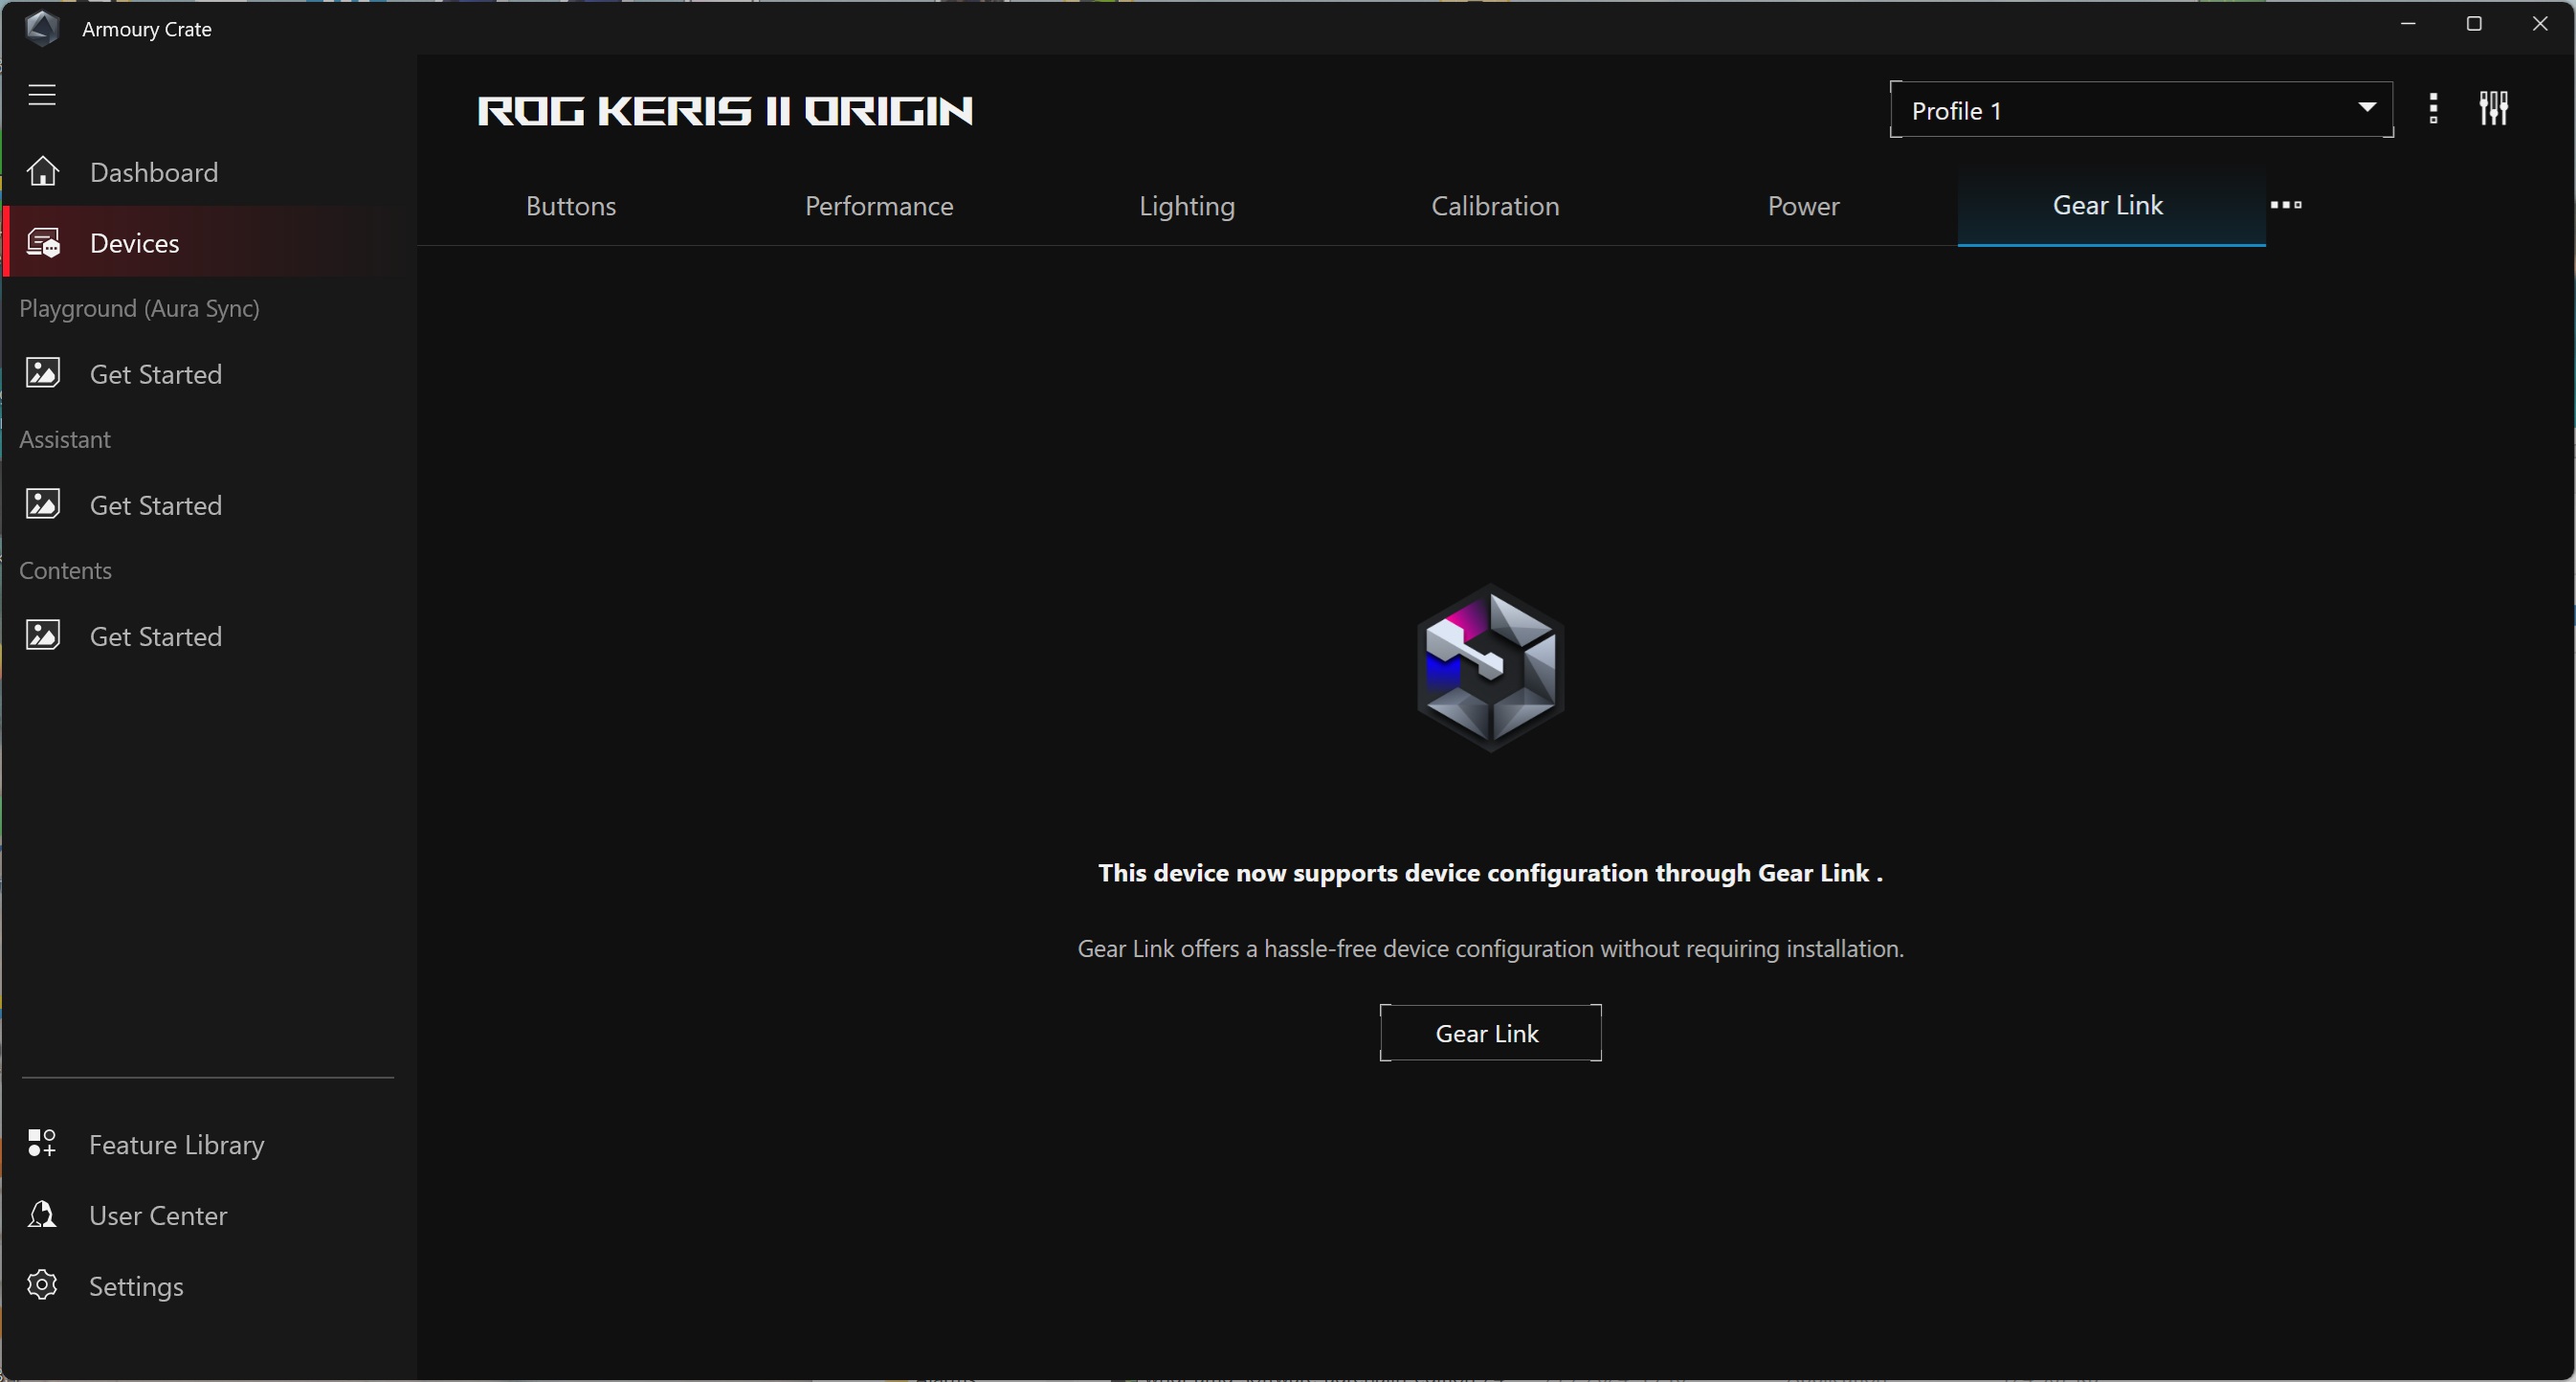2576x1382 pixels.
Task: Click the Gear Link hexagon logo
Action: pyautogui.click(x=1490, y=668)
